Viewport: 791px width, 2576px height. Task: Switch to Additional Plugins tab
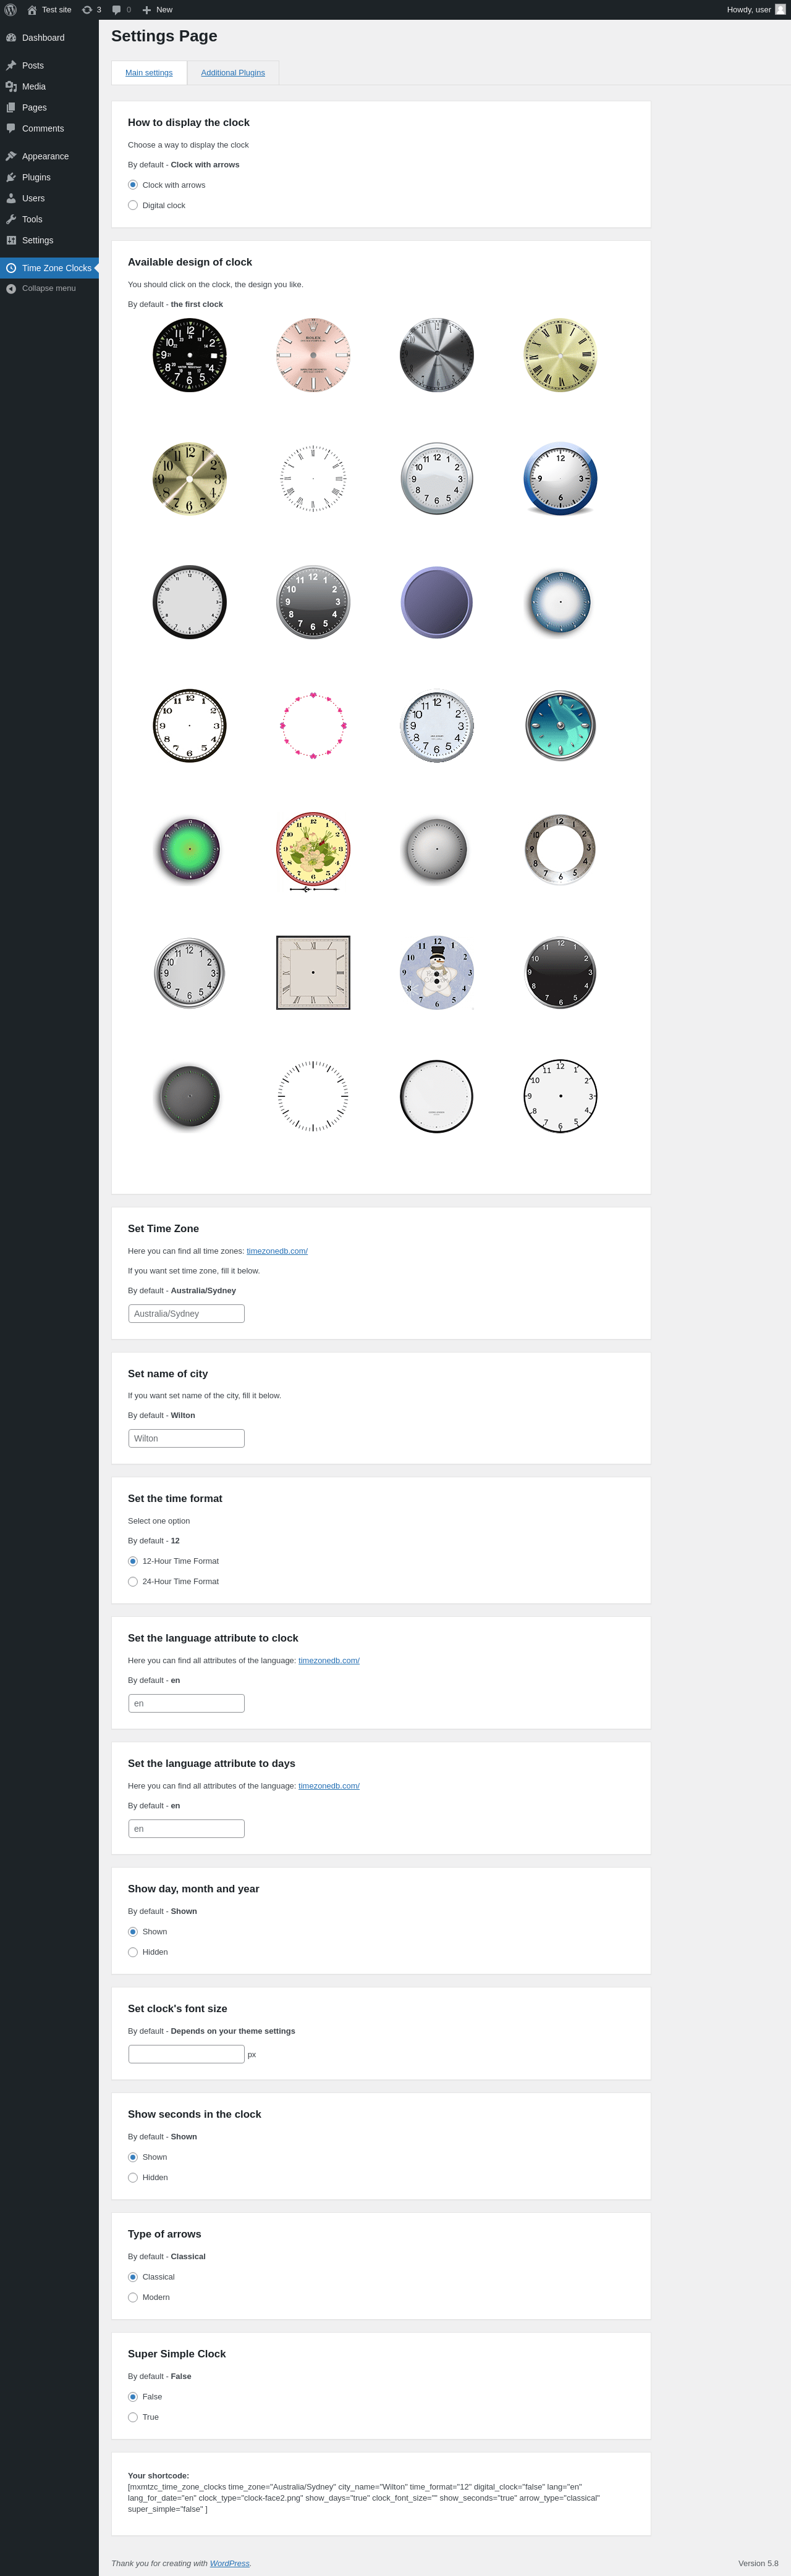tap(233, 73)
